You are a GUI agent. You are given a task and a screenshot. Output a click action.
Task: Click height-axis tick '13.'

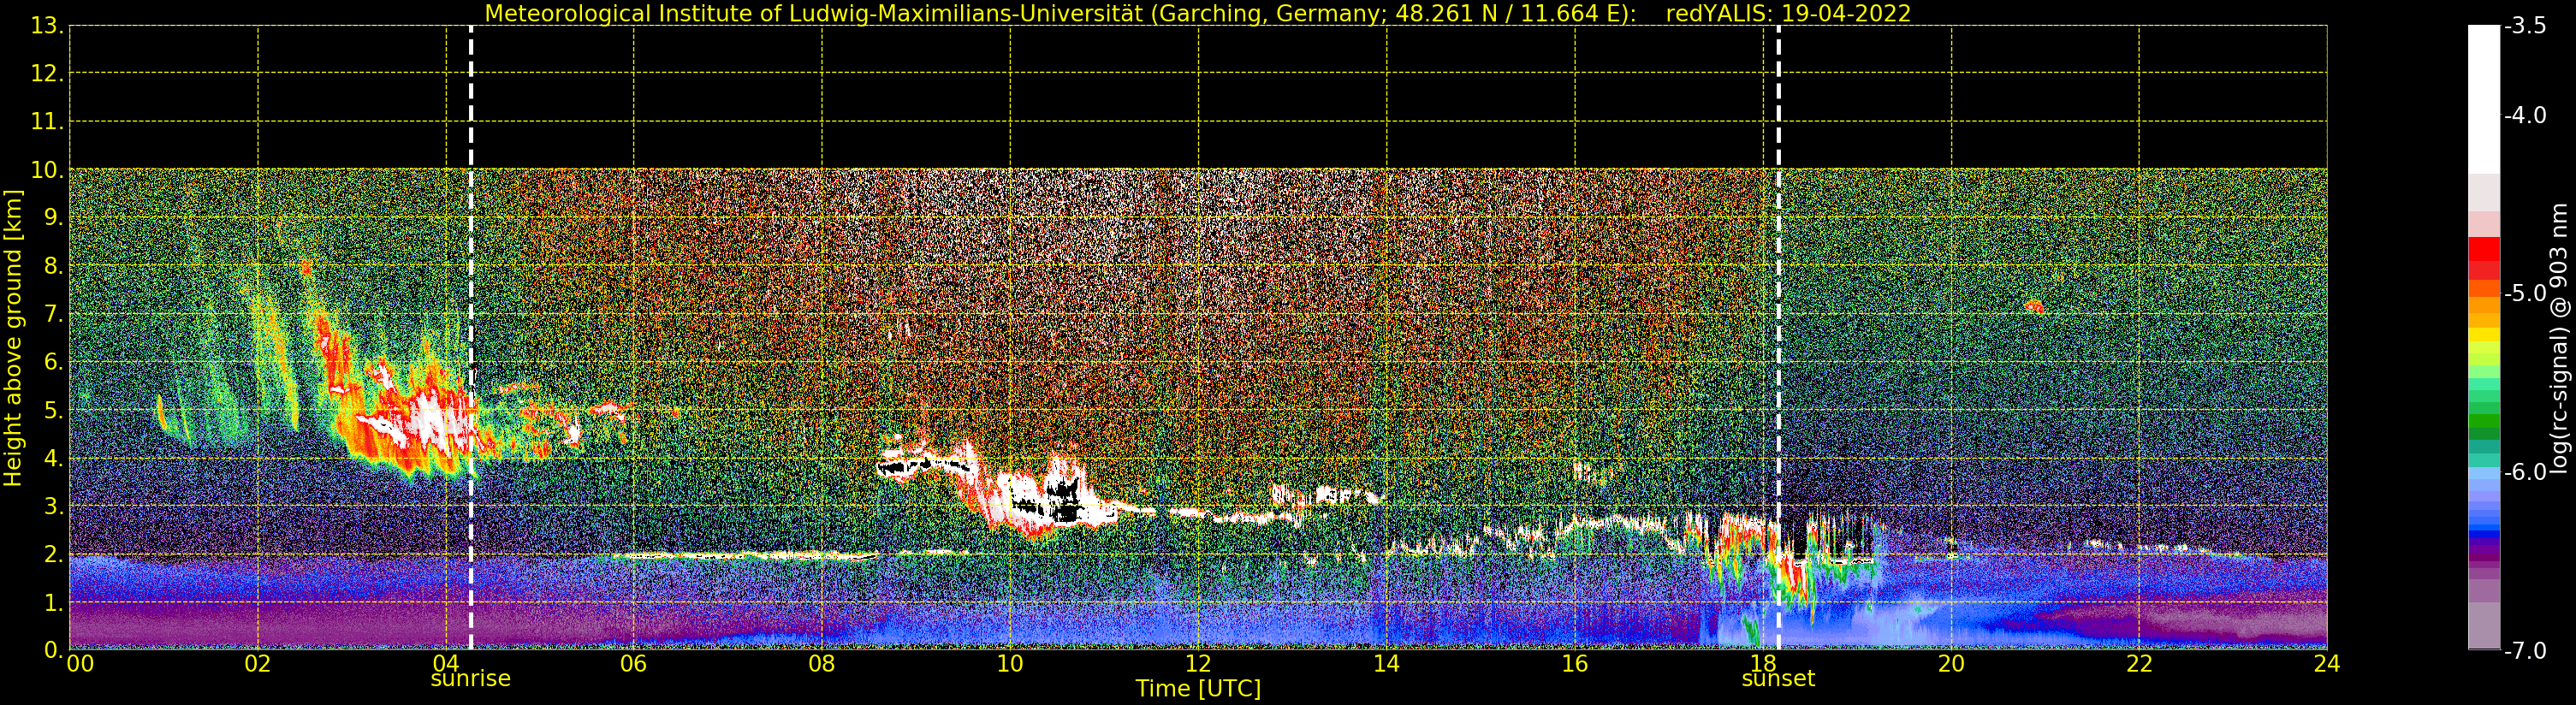click(47, 26)
